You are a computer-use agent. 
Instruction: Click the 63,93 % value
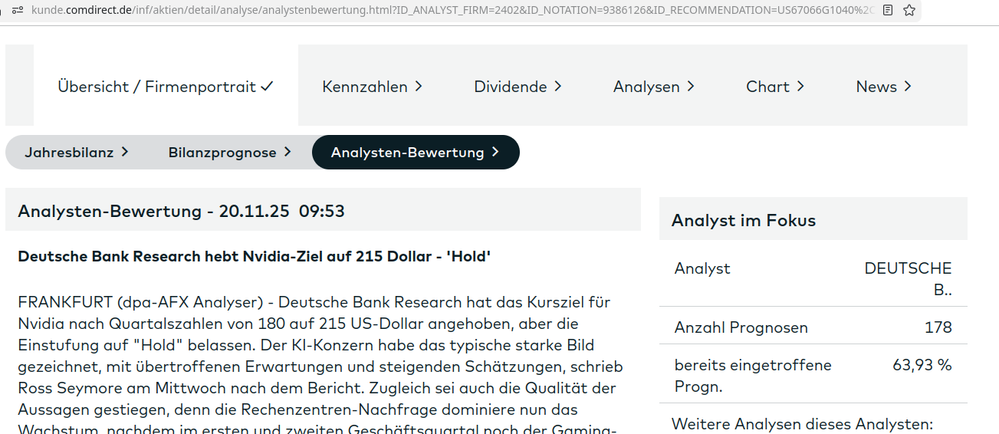pos(922,365)
